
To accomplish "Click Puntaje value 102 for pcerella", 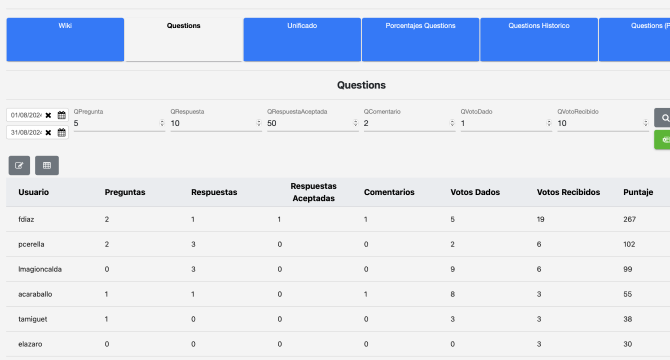I will click(x=629, y=244).
